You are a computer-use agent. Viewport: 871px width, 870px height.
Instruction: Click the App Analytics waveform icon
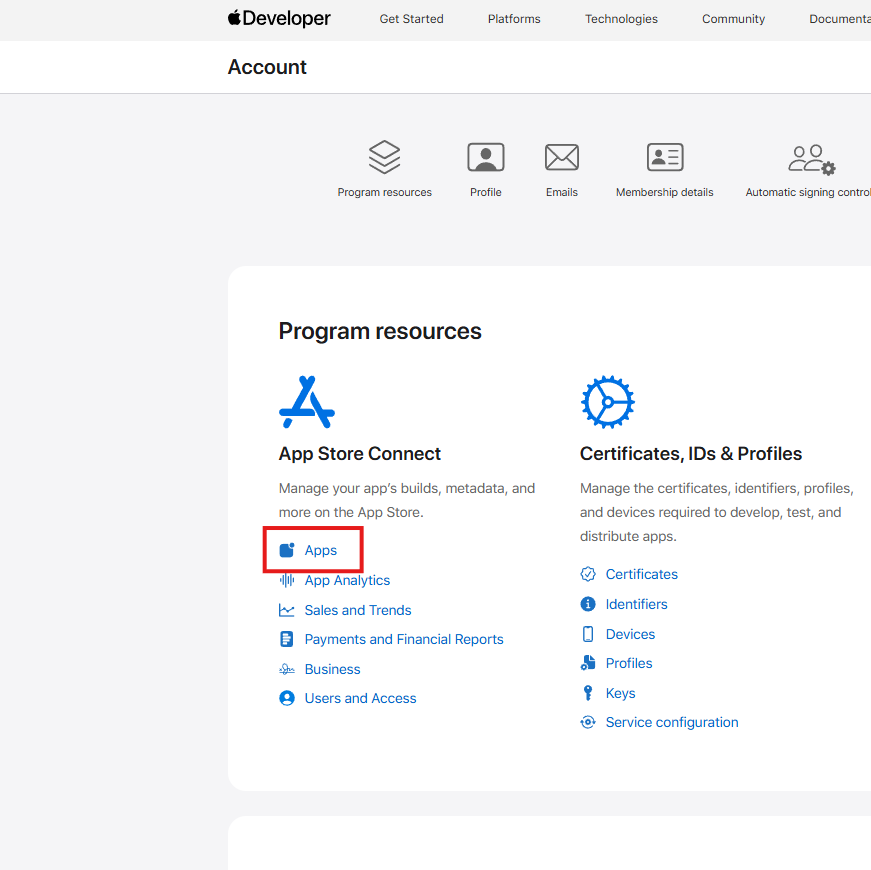287,580
